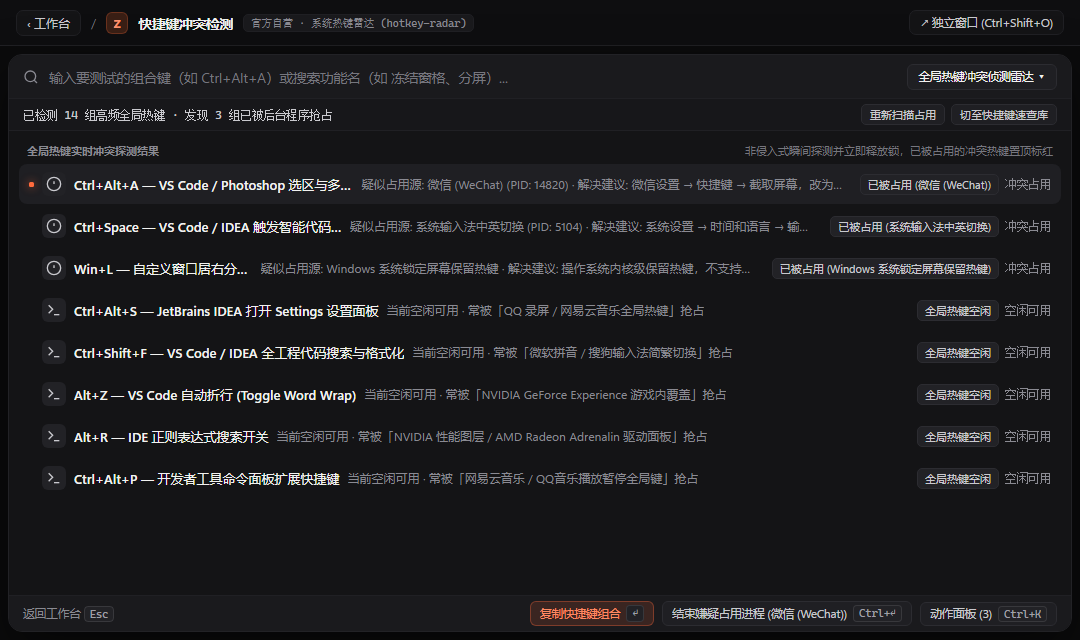Viewport: 1080px width, 640px height.
Task: Select Ctrl+Alt+S — JetBrains IDEA Settings row title
Action: click(x=226, y=311)
